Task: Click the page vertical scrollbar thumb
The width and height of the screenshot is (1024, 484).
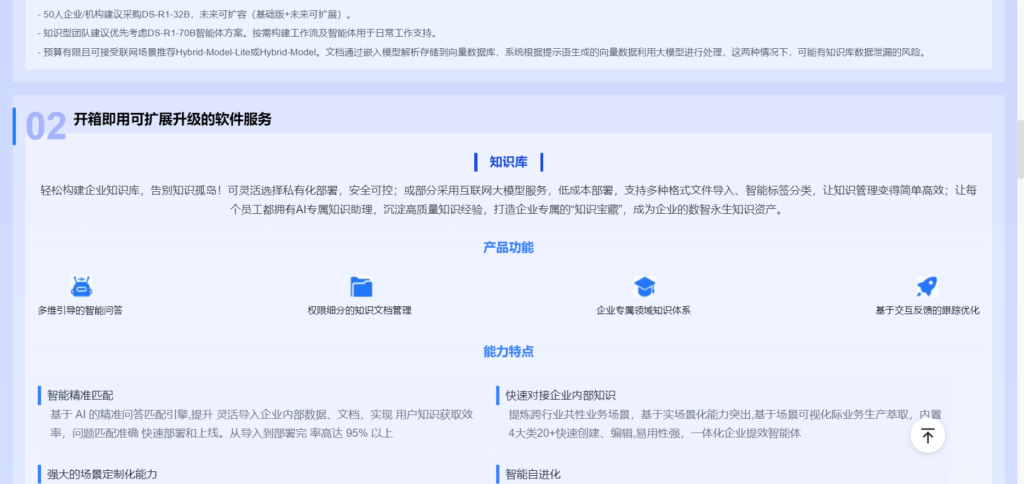Action: coord(1020,149)
